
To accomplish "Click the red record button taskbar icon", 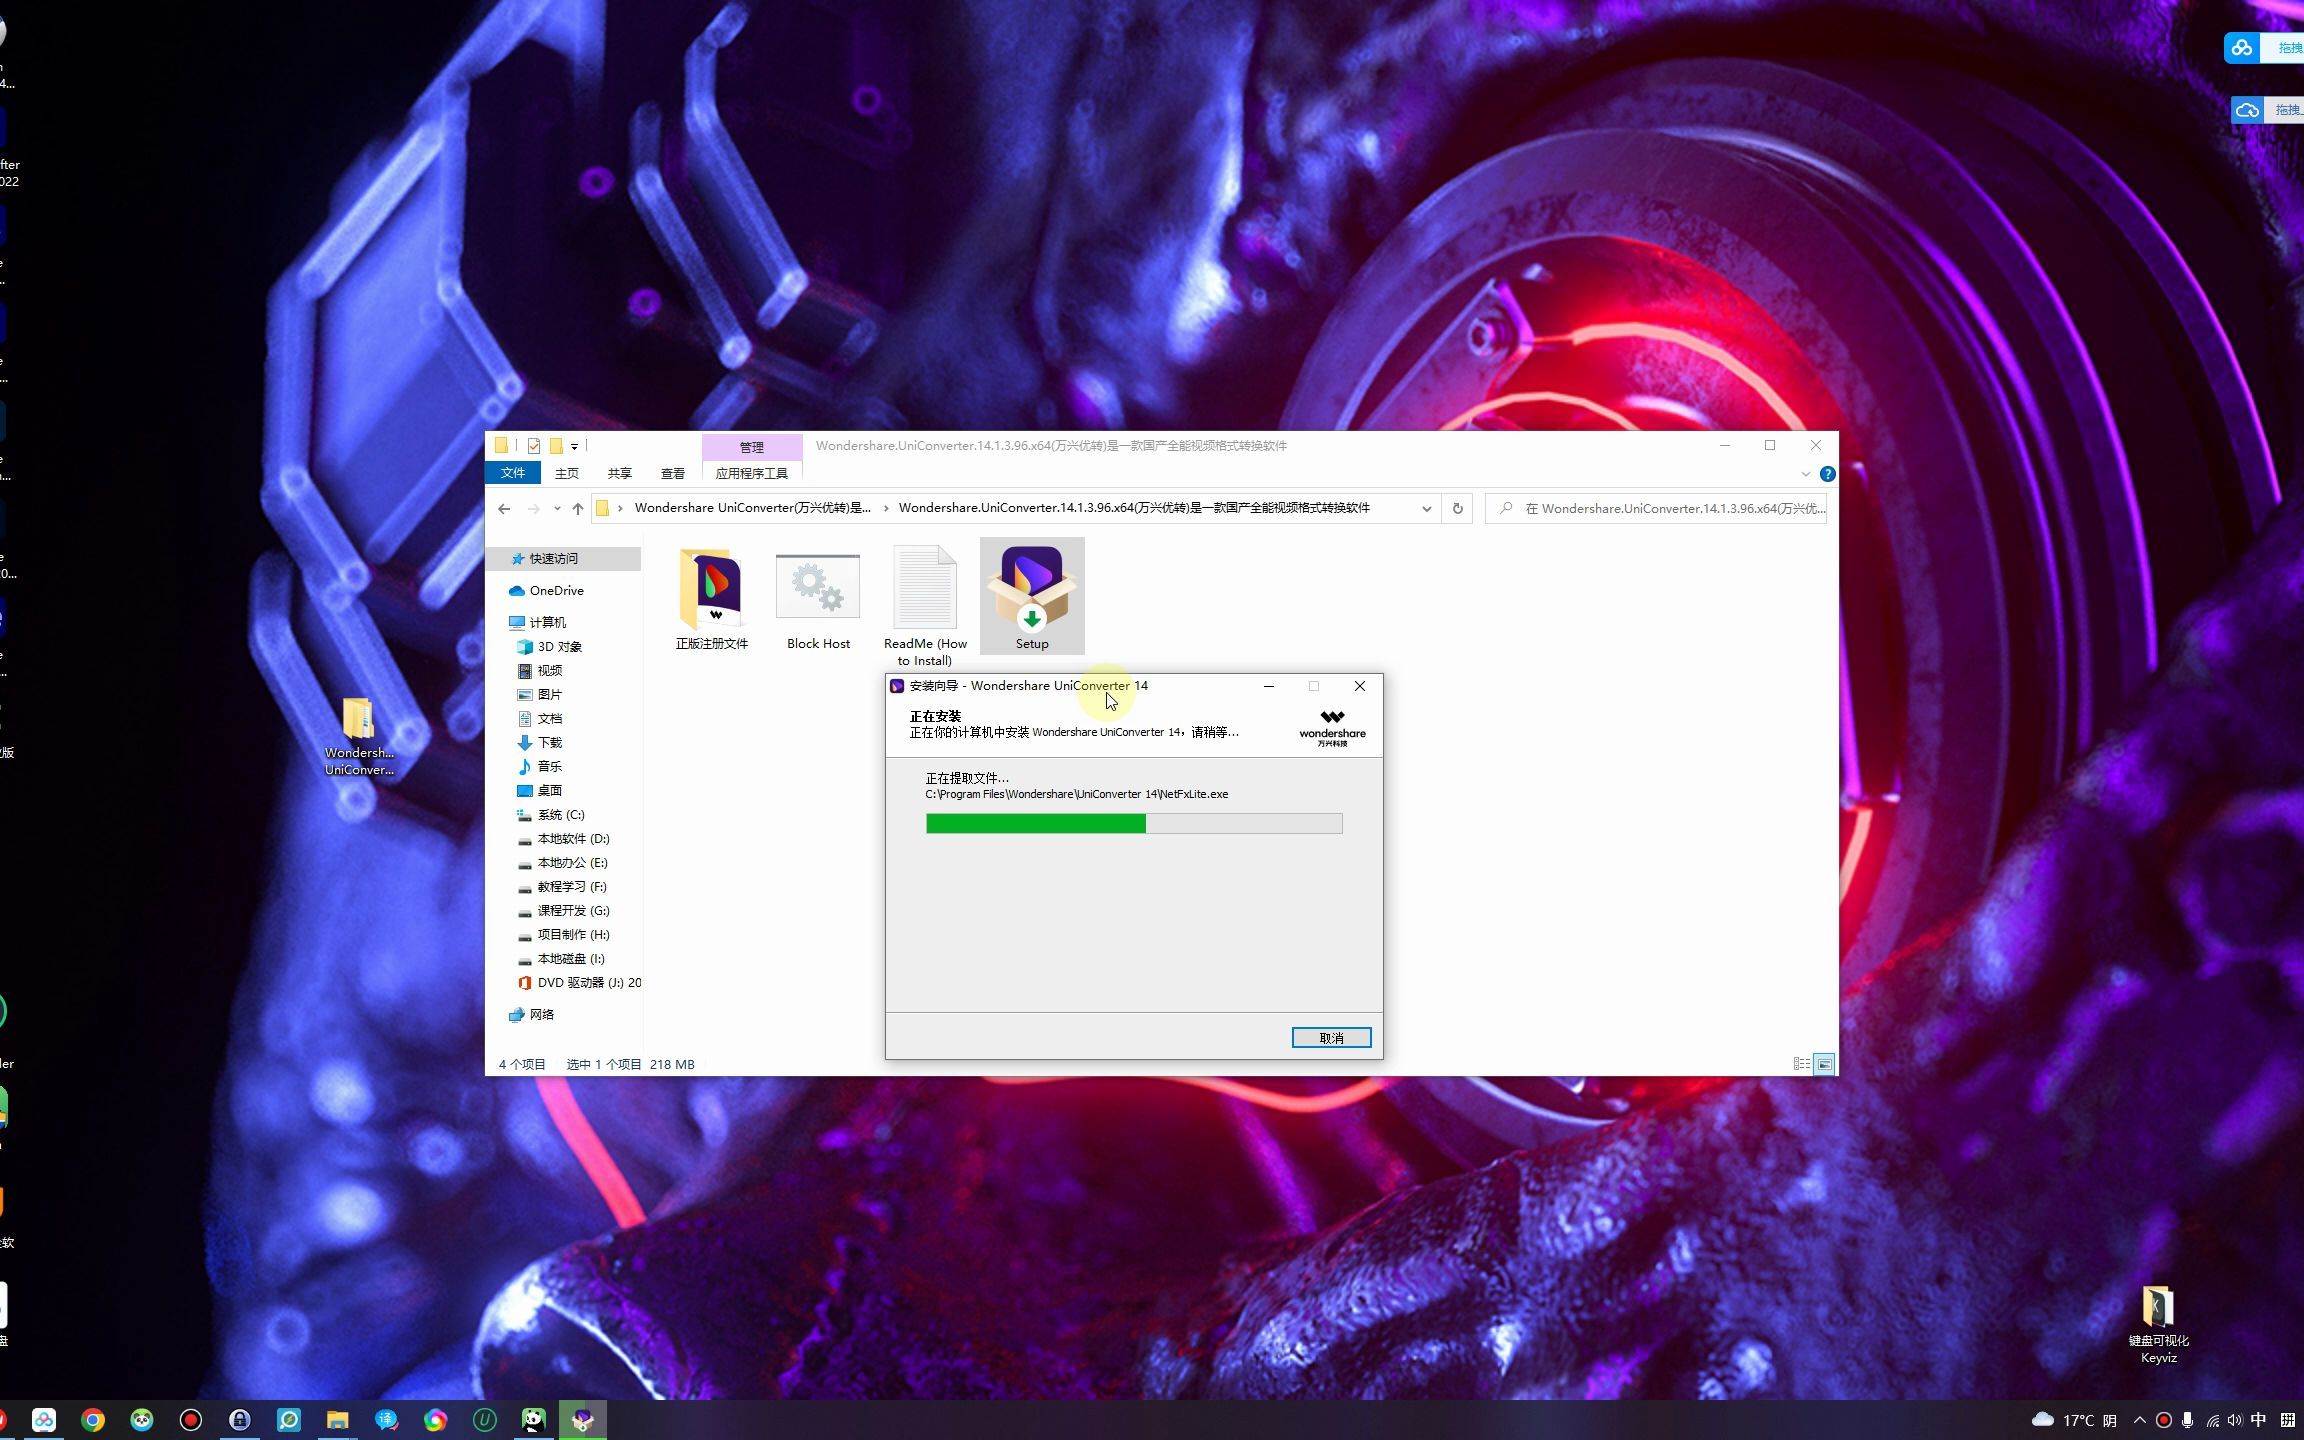I will click(191, 1420).
